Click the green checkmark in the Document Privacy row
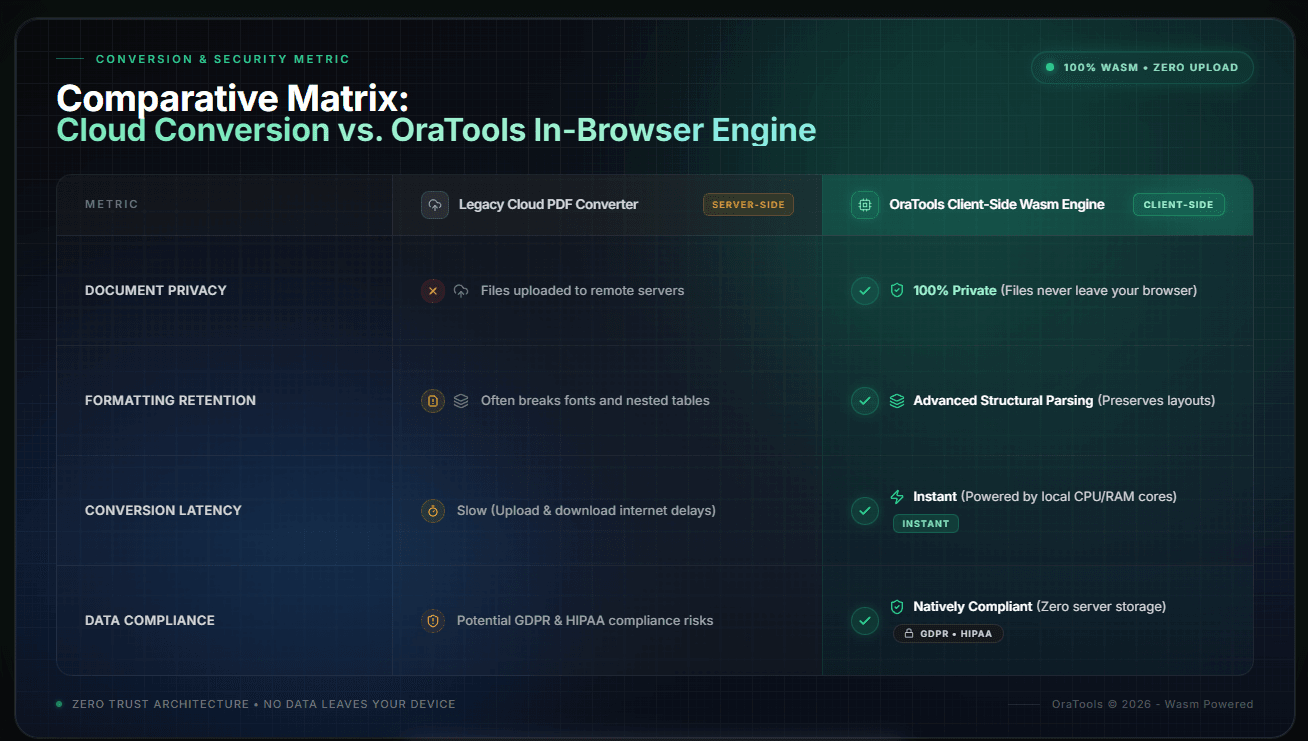 click(x=865, y=291)
